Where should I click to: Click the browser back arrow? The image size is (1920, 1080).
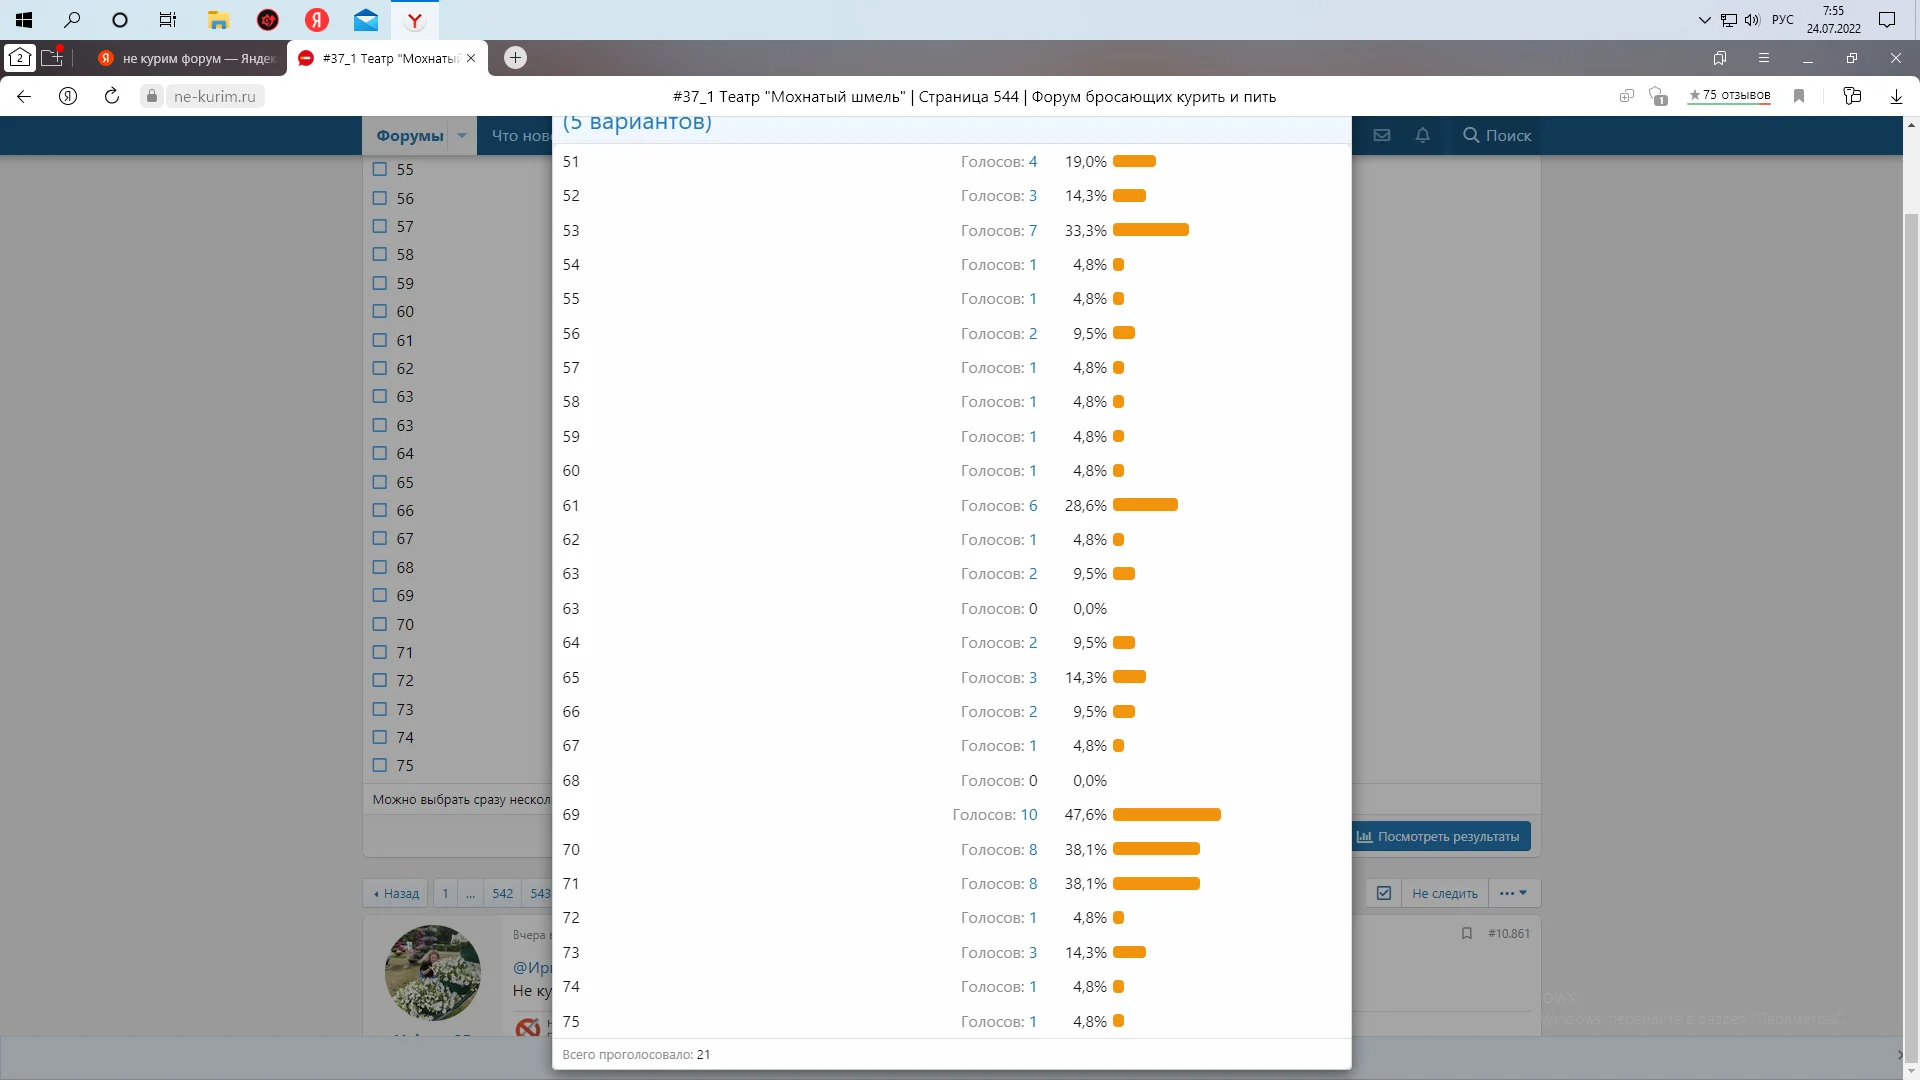click(x=24, y=96)
